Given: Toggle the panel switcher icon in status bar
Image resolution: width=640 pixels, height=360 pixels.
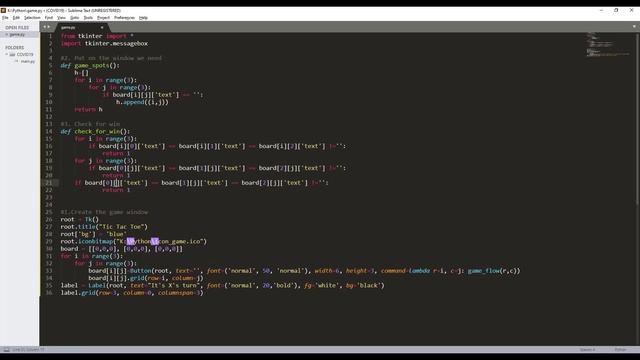Looking at the screenshot, I should pos(6,350).
